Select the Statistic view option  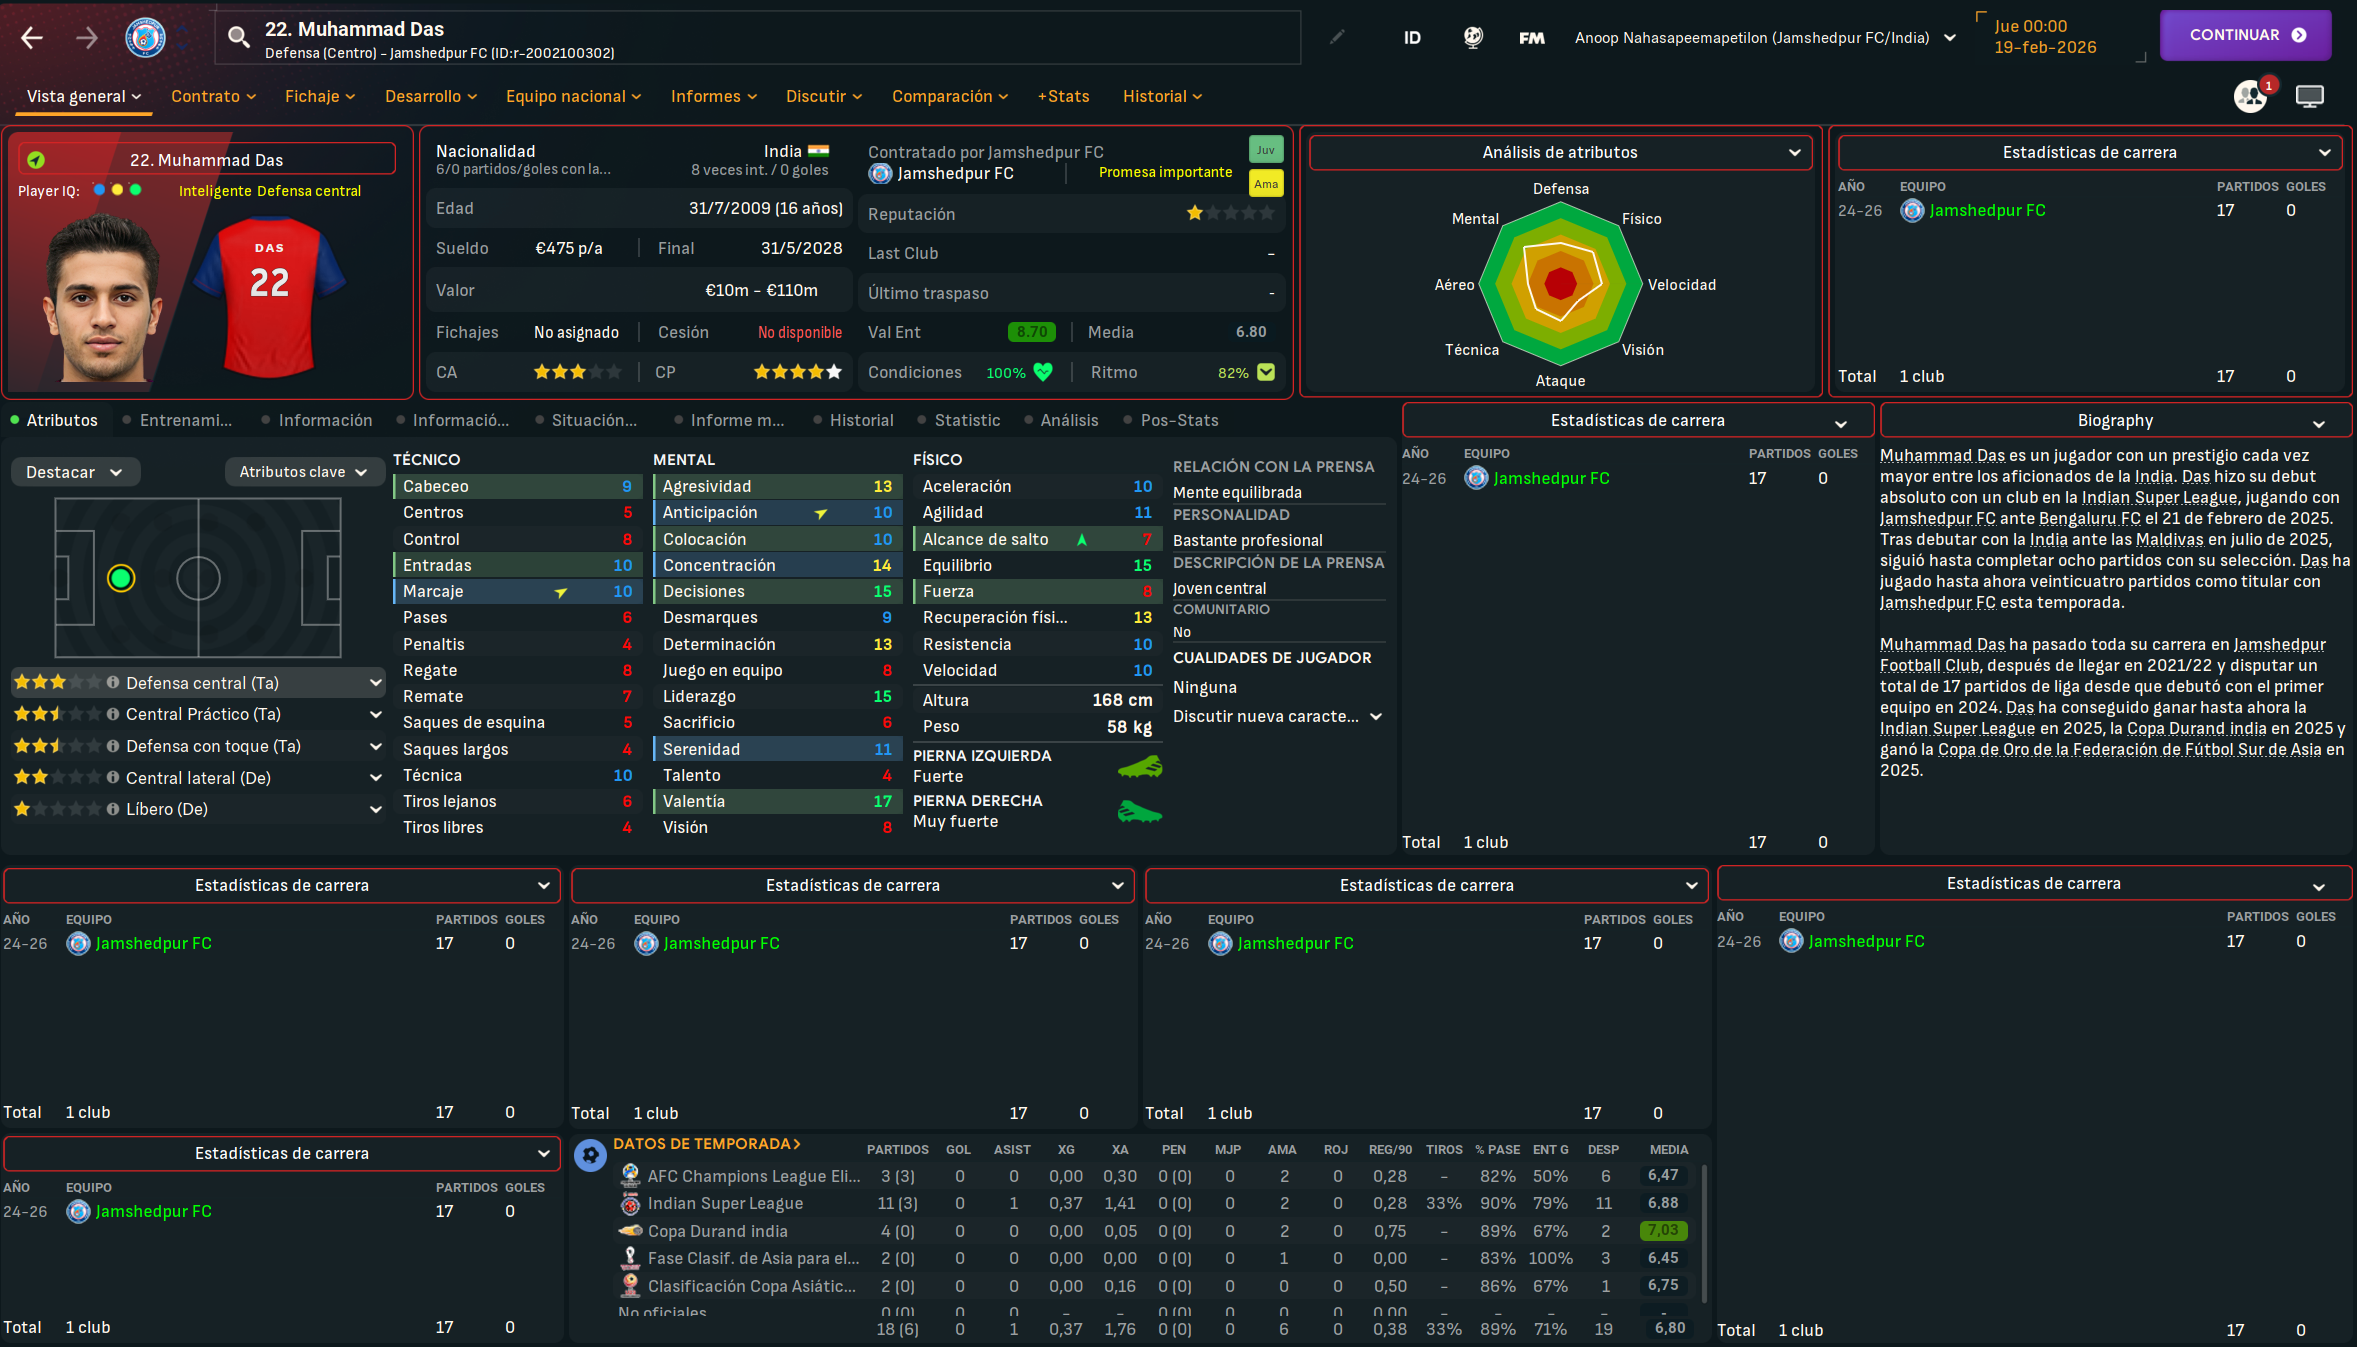click(958, 420)
